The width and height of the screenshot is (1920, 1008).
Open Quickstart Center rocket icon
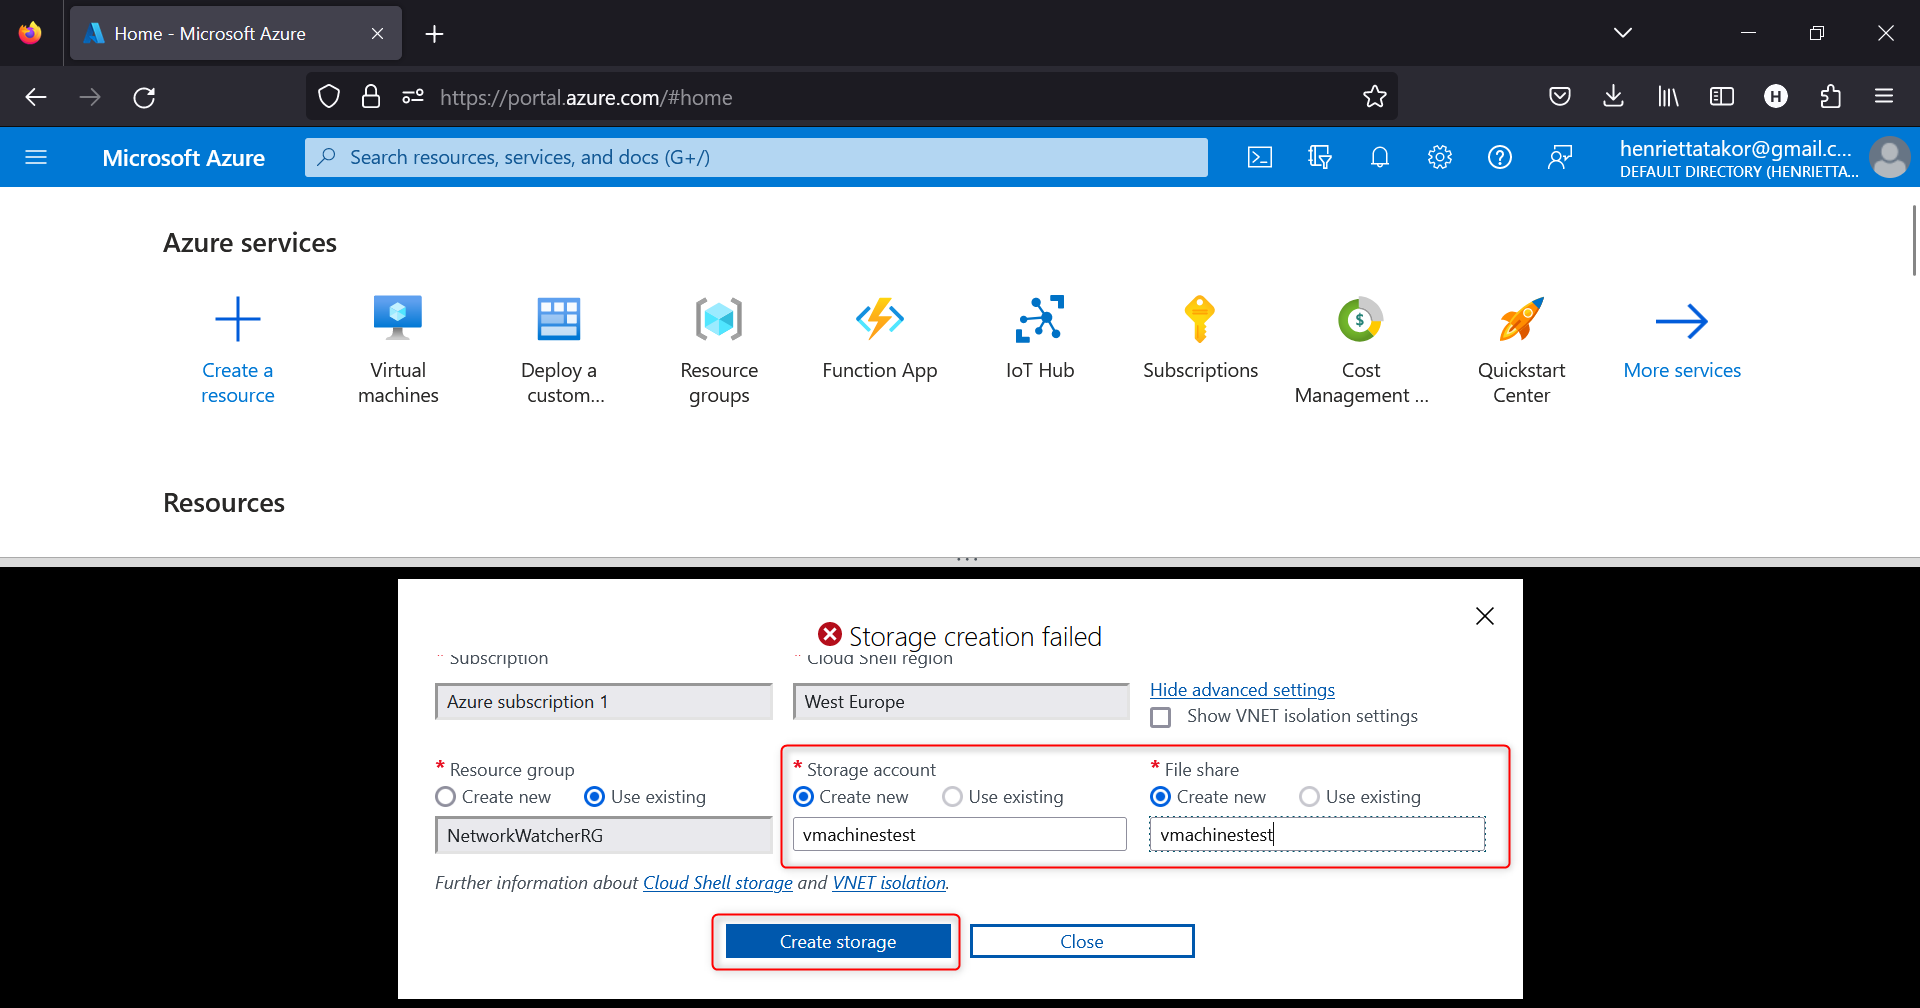(x=1521, y=320)
